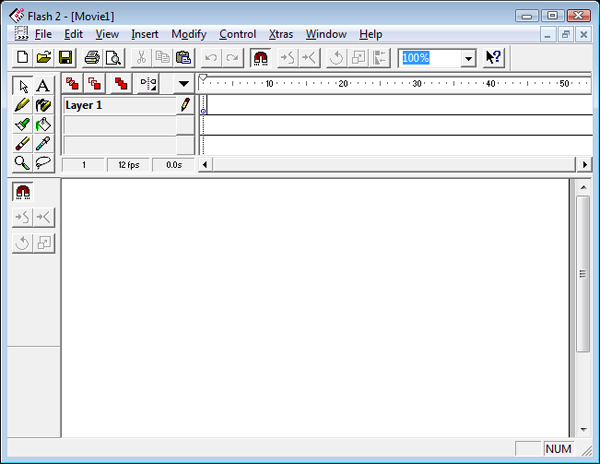
Task: Open the Insert menu
Action: pyautogui.click(x=145, y=34)
